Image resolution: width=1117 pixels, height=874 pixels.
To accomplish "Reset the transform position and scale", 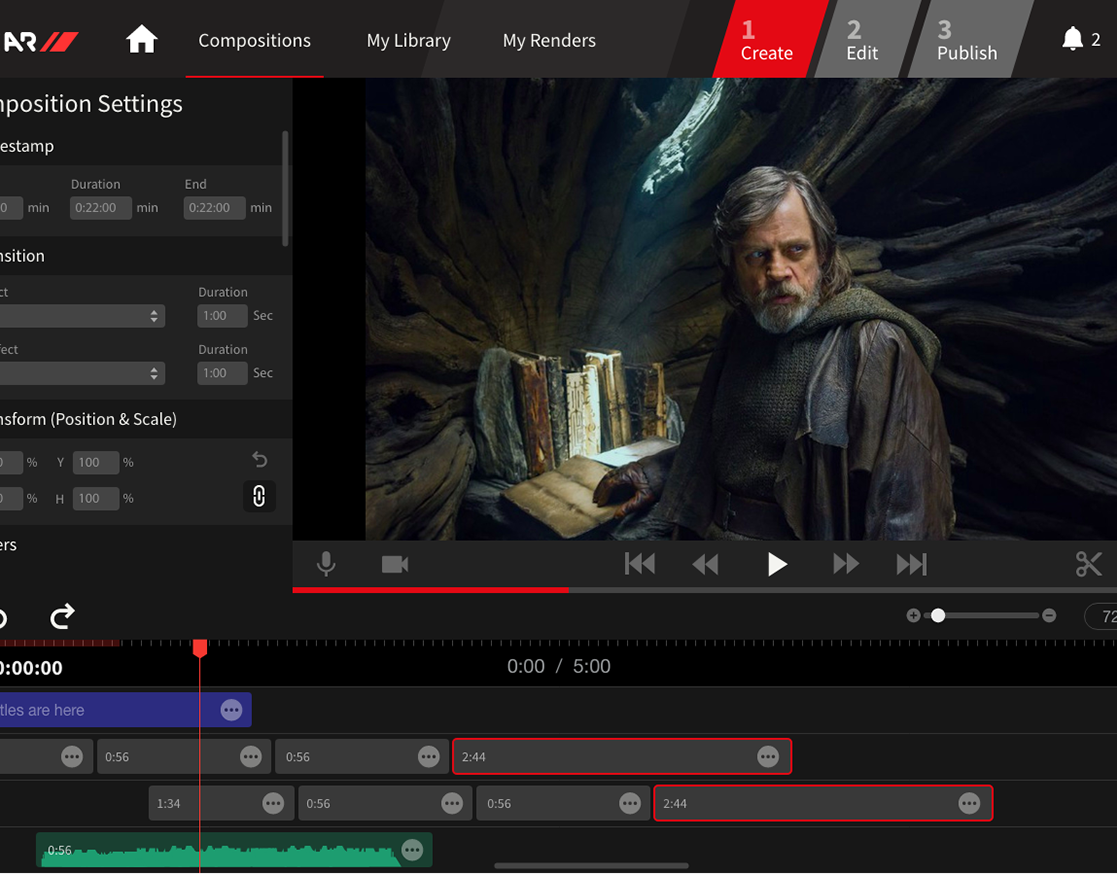I will point(259,460).
